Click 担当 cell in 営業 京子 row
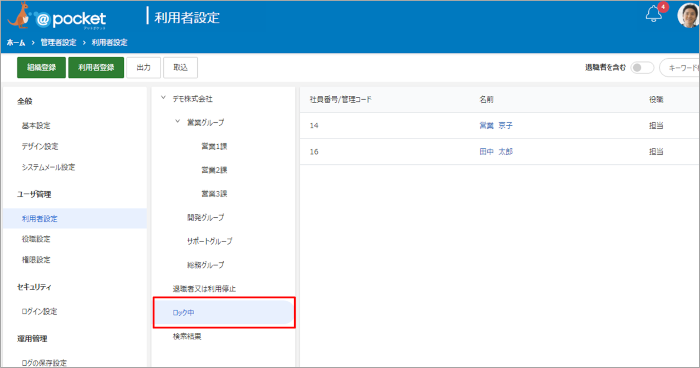Screen dimensions: 700x368 pyautogui.click(x=656, y=125)
